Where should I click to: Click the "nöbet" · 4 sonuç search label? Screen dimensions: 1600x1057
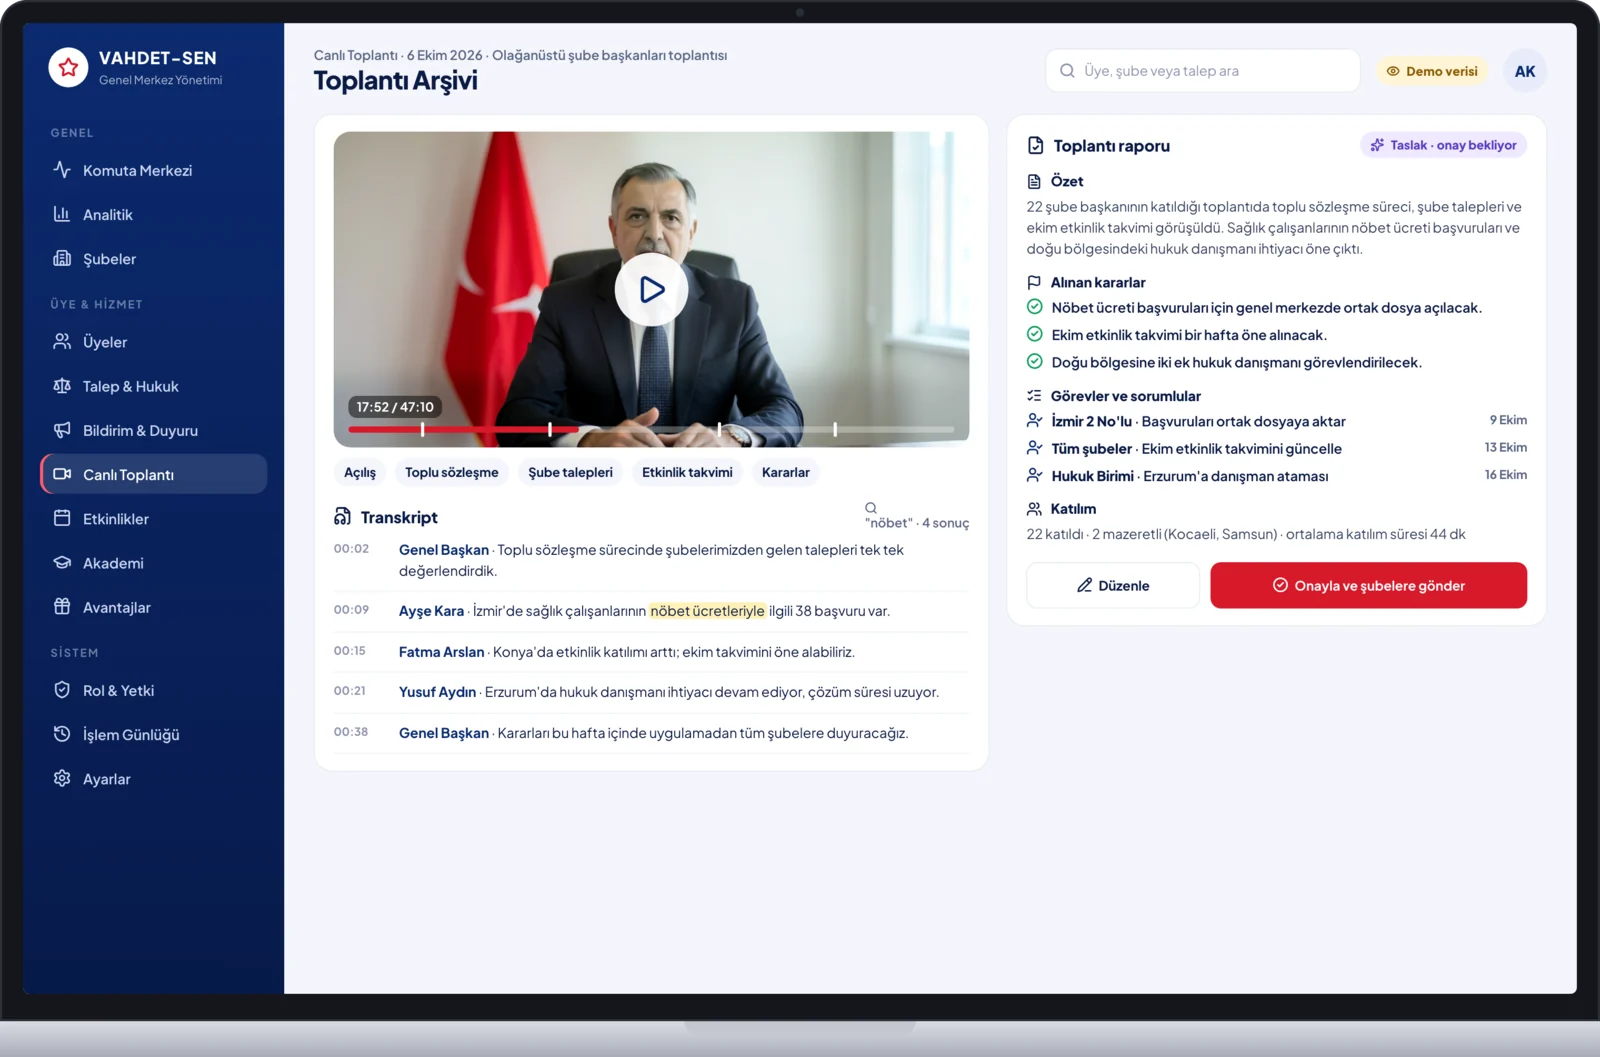click(x=917, y=523)
